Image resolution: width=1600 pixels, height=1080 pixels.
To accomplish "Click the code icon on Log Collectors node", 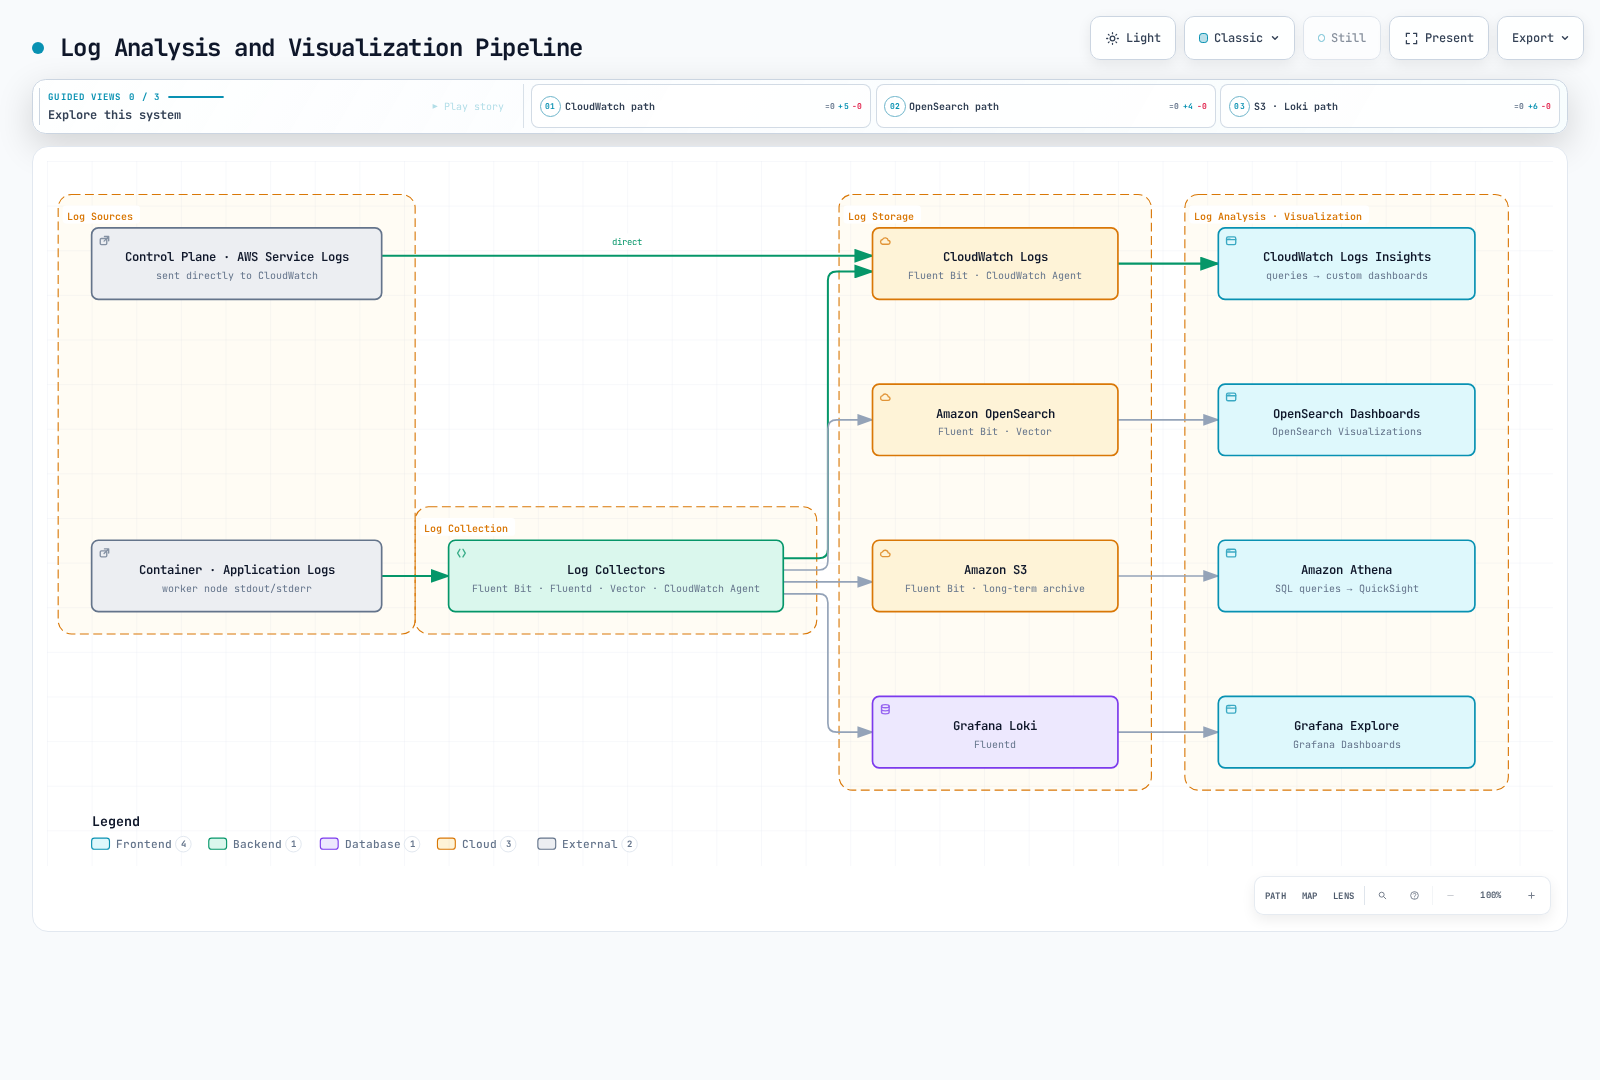I will click(461, 553).
